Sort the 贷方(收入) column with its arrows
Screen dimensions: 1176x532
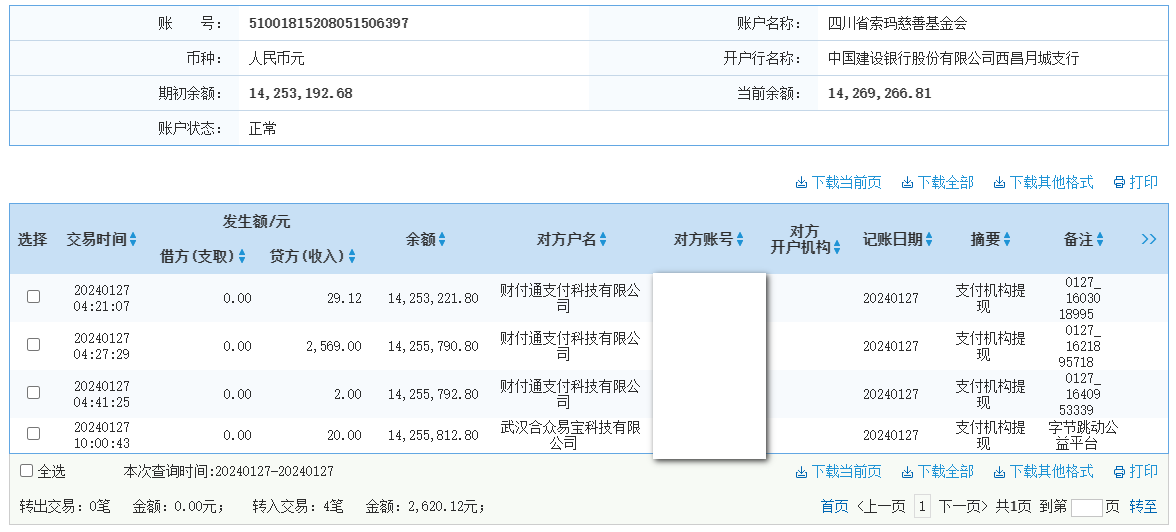pyautogui.click(x=352, y=257)
